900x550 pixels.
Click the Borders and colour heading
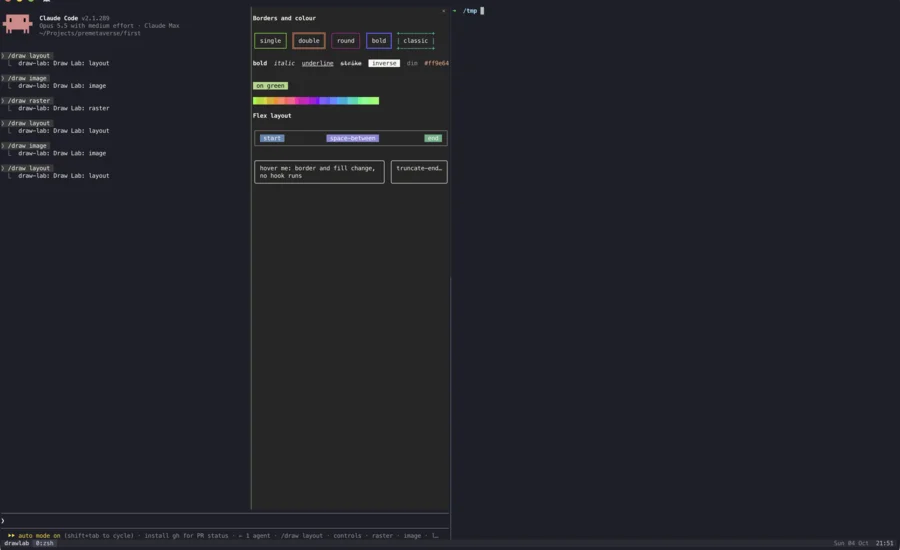(x=284, y=18)
